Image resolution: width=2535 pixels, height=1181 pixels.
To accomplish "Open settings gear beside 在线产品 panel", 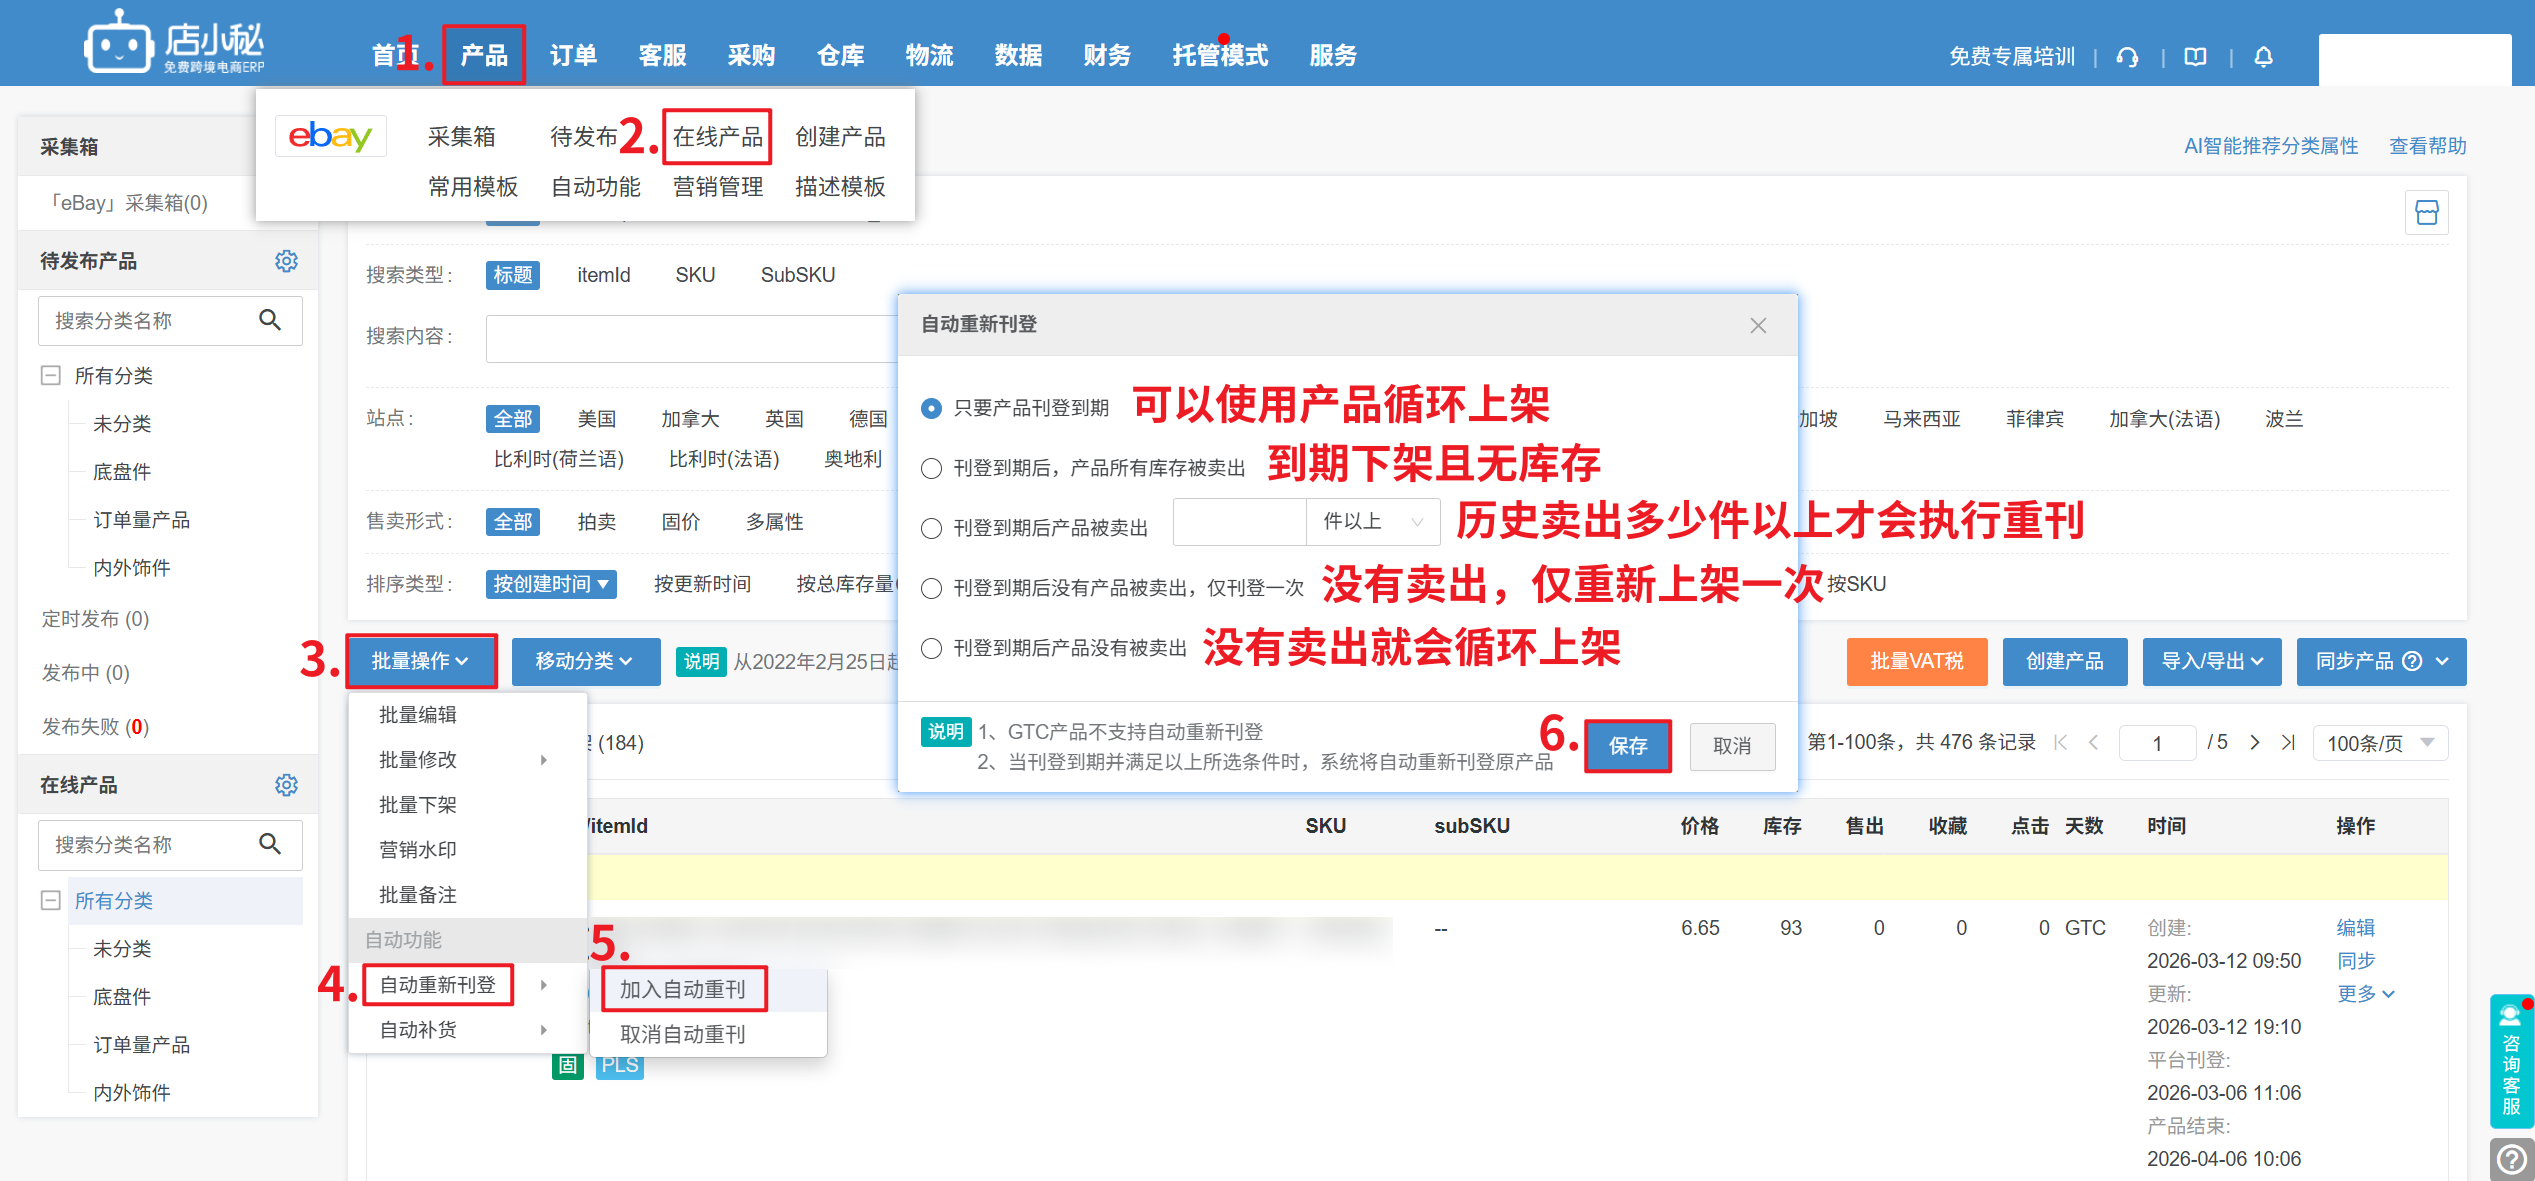I will [286, 785].
